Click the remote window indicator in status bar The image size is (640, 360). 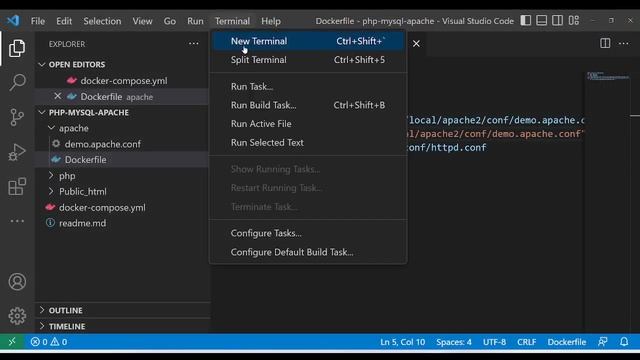(12, 342)
